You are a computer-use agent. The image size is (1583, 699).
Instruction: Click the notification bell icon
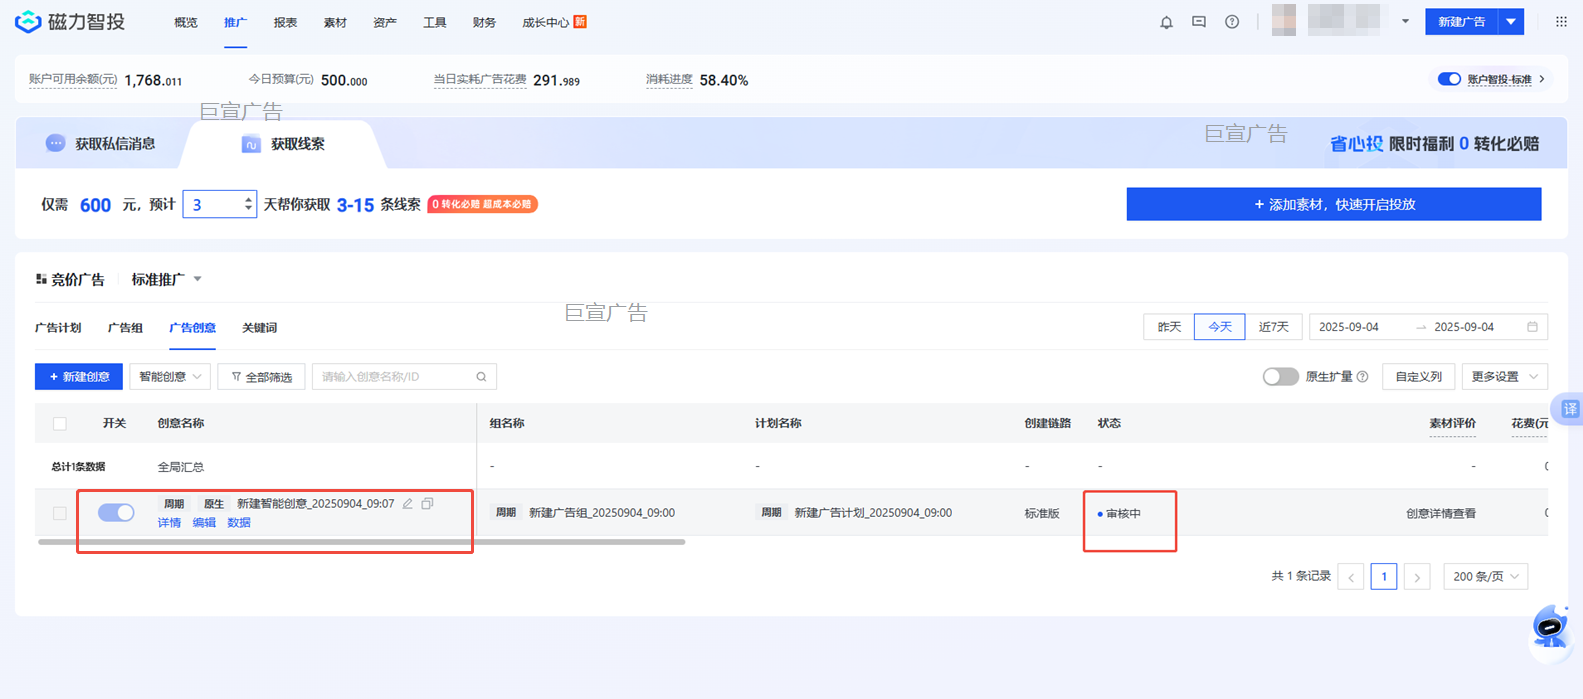1166,22
